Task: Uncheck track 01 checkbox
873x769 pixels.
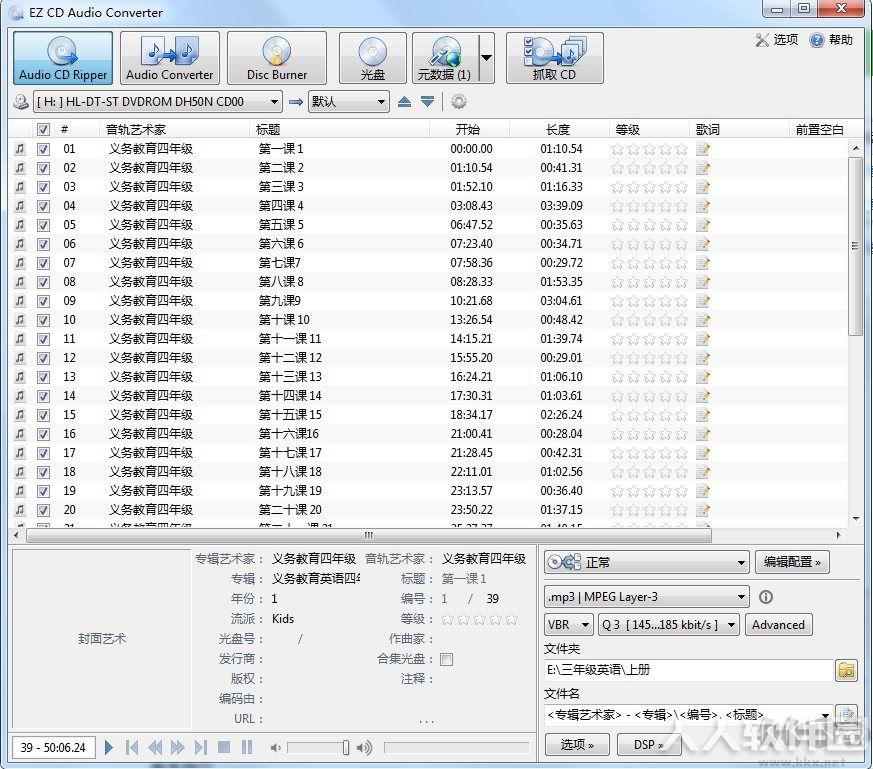Action: coord(43,149)
